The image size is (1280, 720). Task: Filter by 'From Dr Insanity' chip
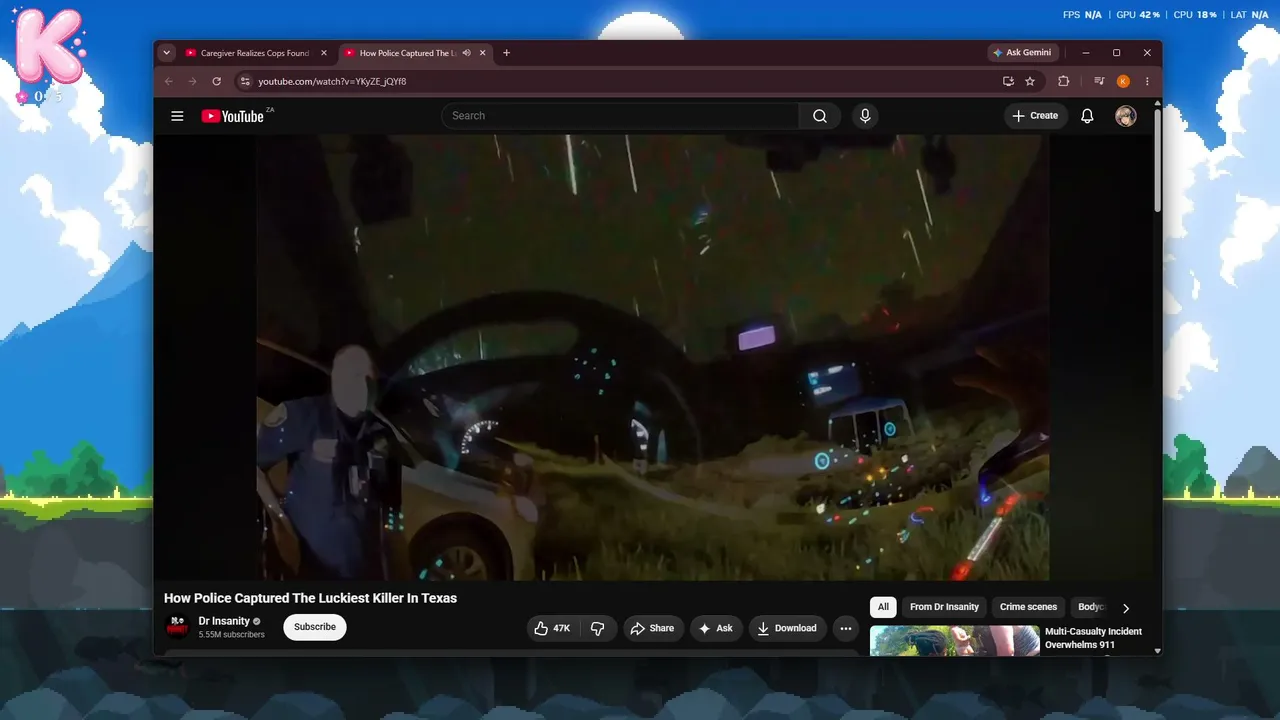(944, 607)
